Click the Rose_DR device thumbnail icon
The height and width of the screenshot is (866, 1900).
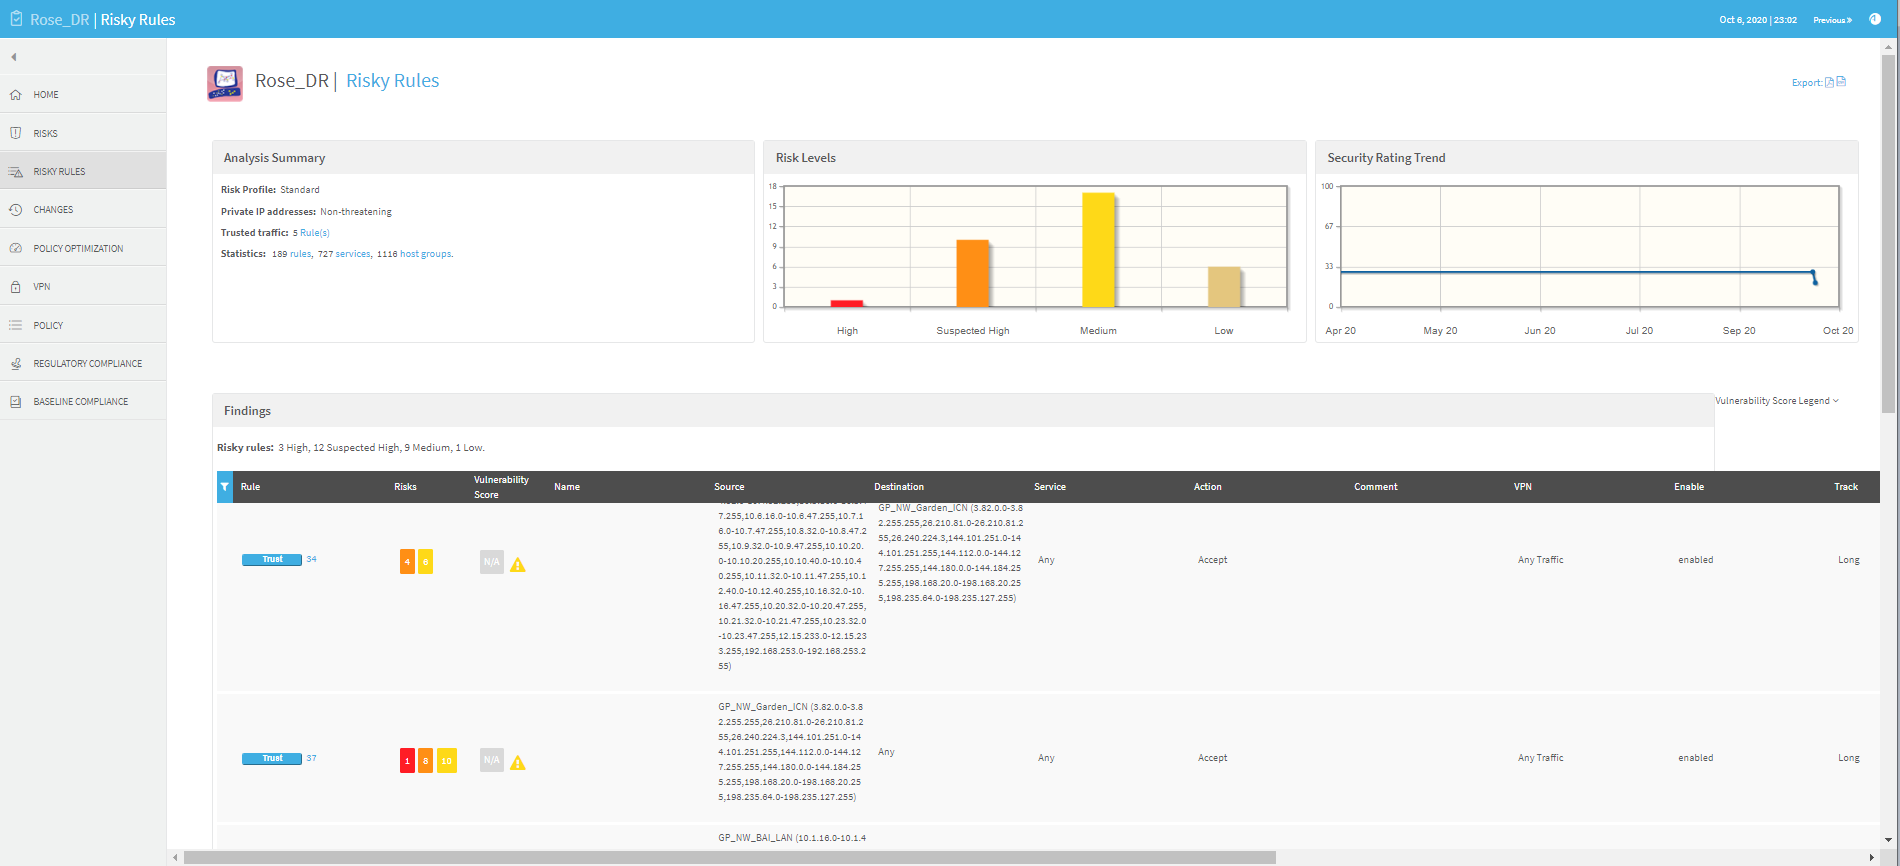[x=225, y=83]
